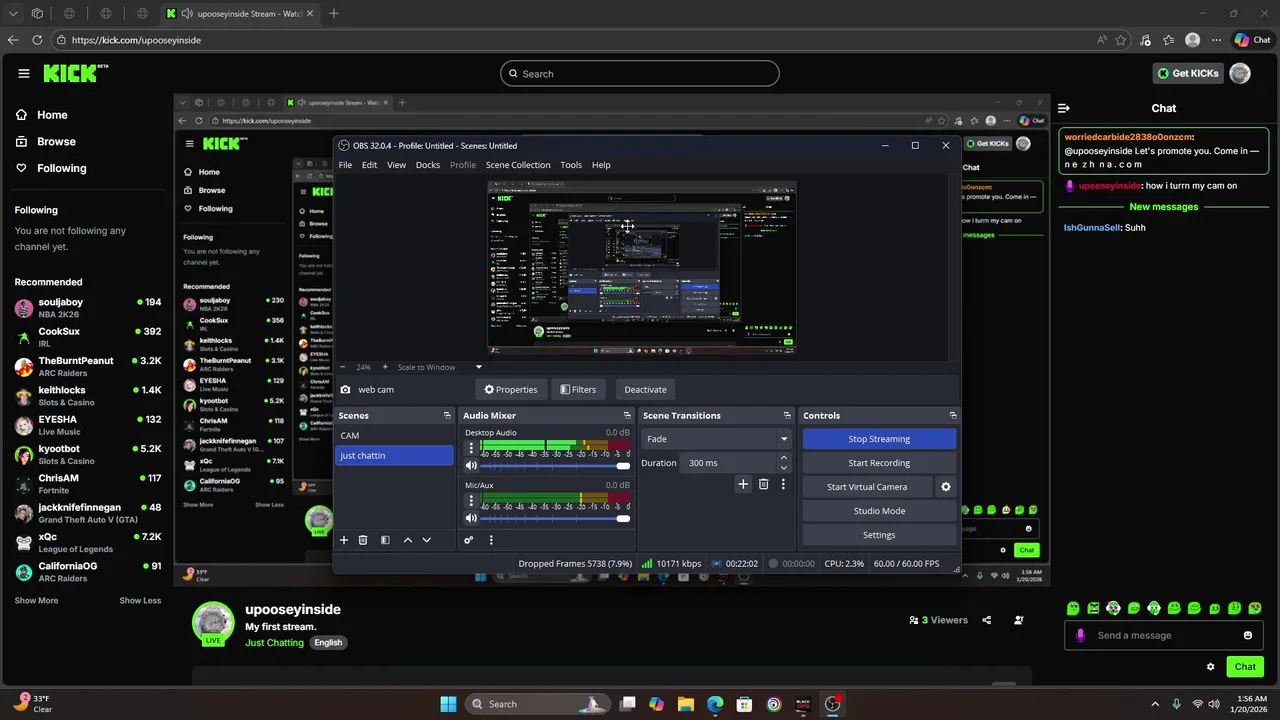
Task: Open the browser tab actions dropdown
Action: point(11,14)
